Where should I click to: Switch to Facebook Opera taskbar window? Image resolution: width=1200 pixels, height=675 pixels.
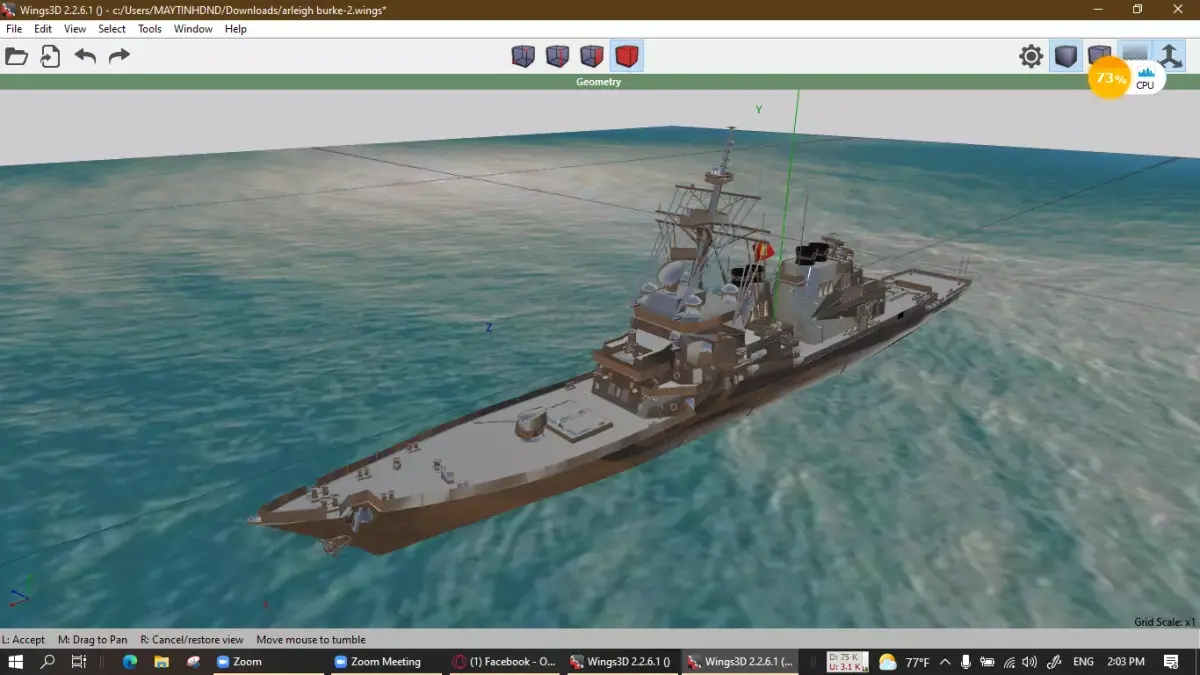pyautogui.click(x=505, y=661)
